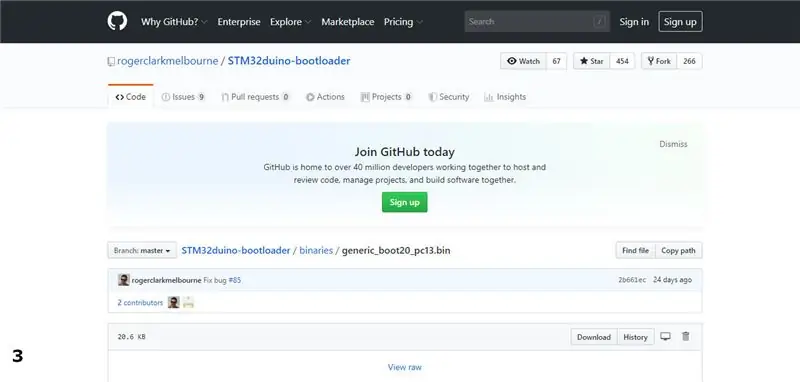800x382 pixels.
Task: Open the Enterprise nav item
Action: [239, 22]
